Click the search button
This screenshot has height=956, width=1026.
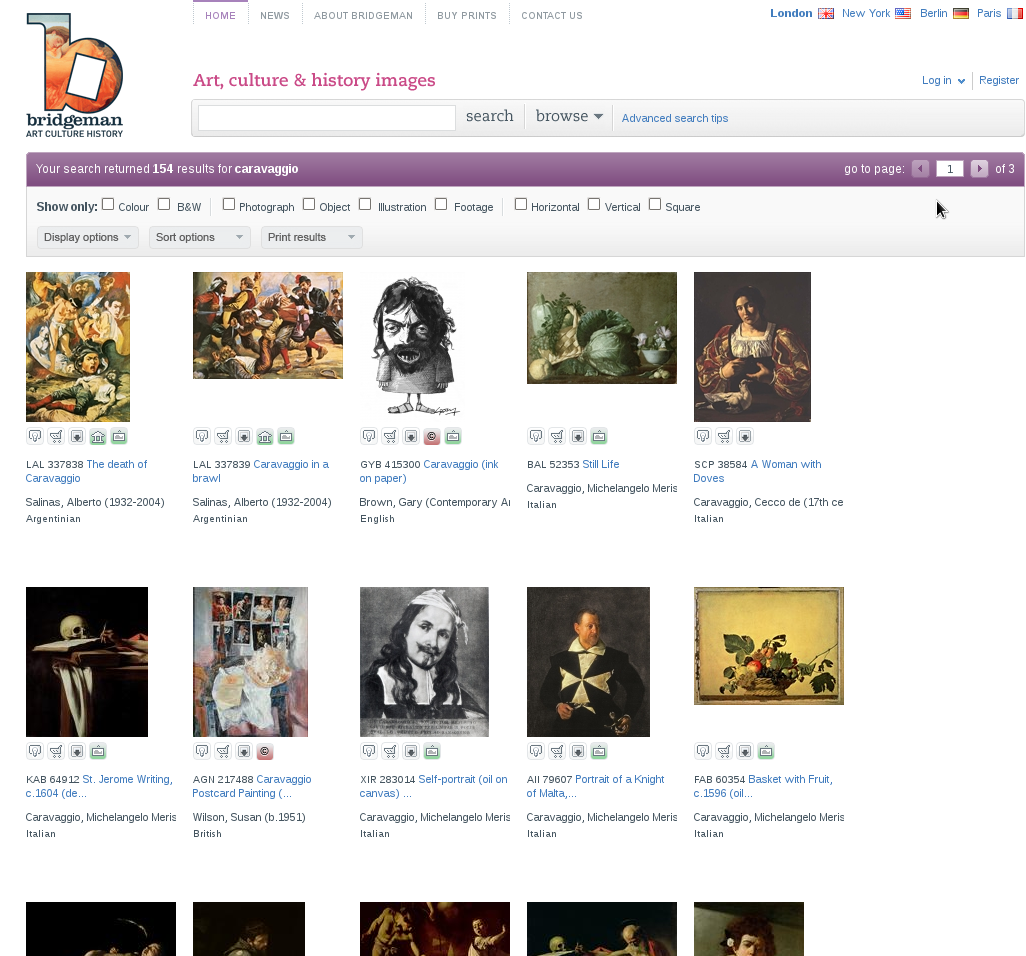pyautogui.click(x=489, y=116)
